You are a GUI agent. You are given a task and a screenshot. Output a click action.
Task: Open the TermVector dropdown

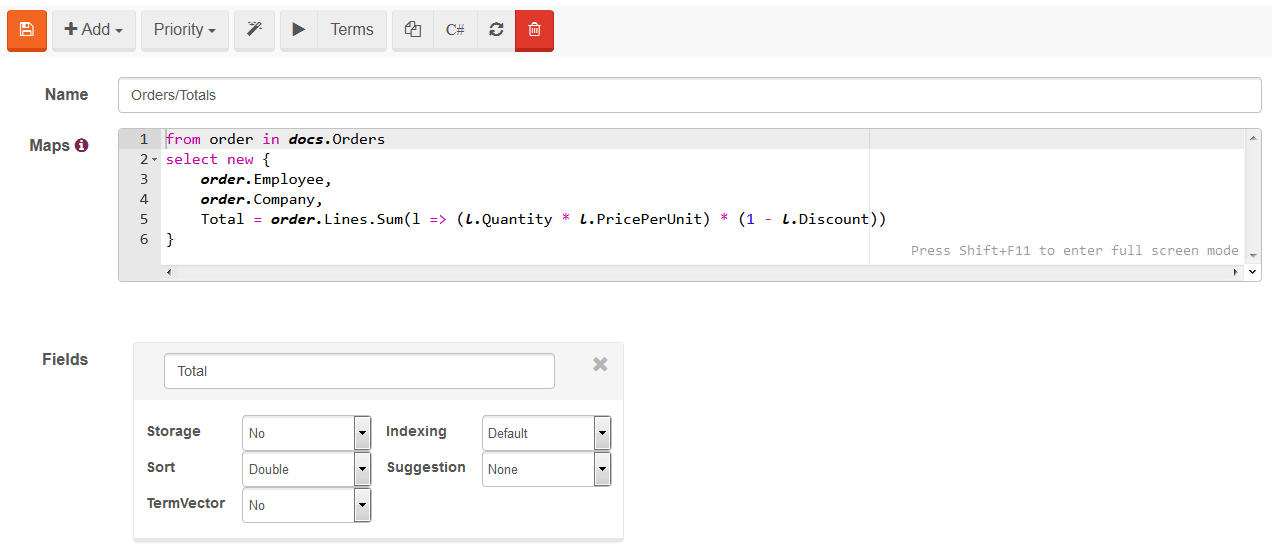click(x=306, y=505)
